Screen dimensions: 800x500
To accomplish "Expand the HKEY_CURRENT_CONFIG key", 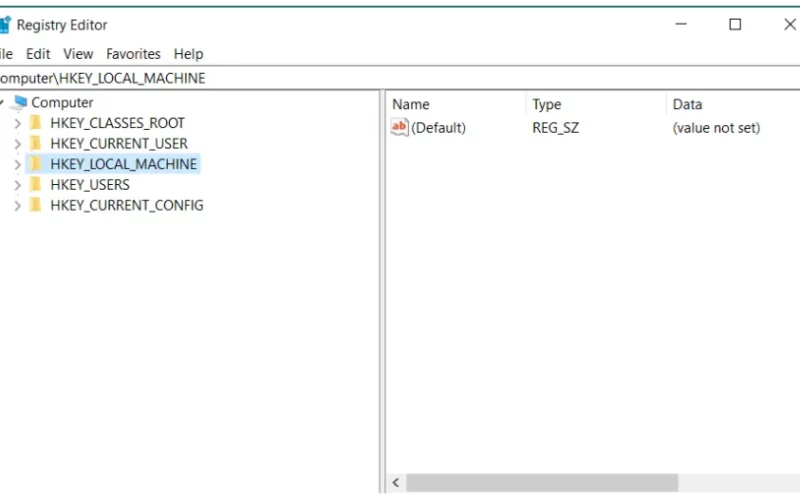I will pos(17,206).
